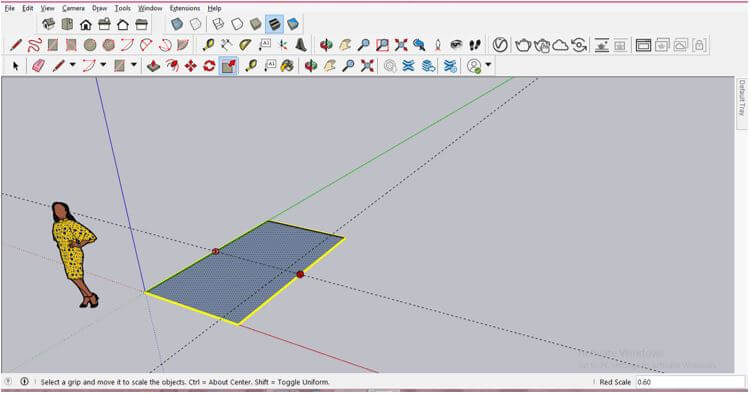Choose the arrow Select tool
This screenshot has height=394, width=751.
coord(16,66)
